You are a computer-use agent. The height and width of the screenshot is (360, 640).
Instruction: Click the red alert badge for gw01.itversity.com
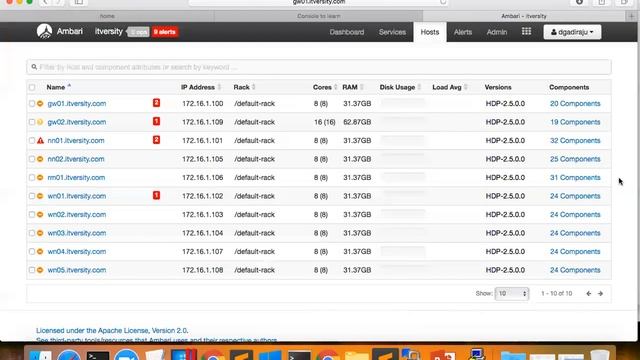tap(156, 103)
